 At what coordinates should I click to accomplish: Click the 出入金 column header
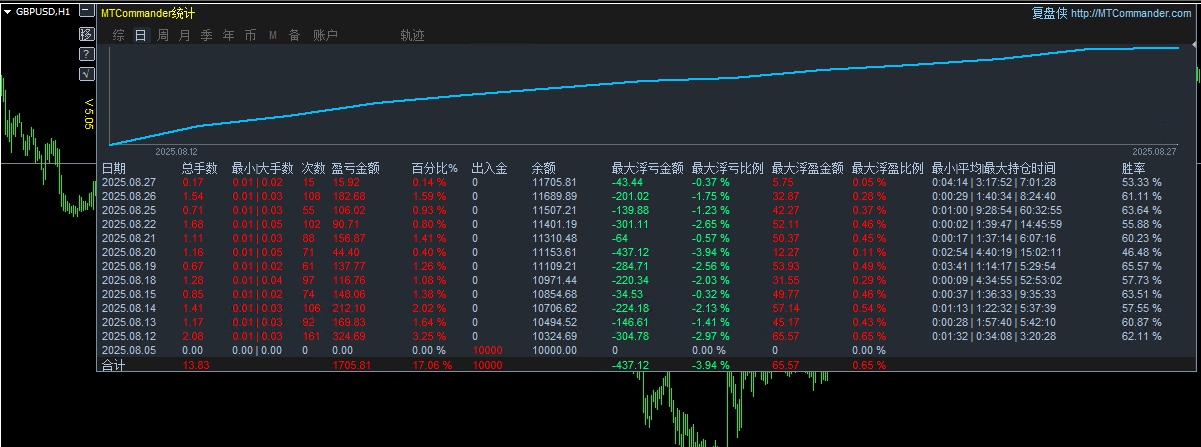point(490,168)
